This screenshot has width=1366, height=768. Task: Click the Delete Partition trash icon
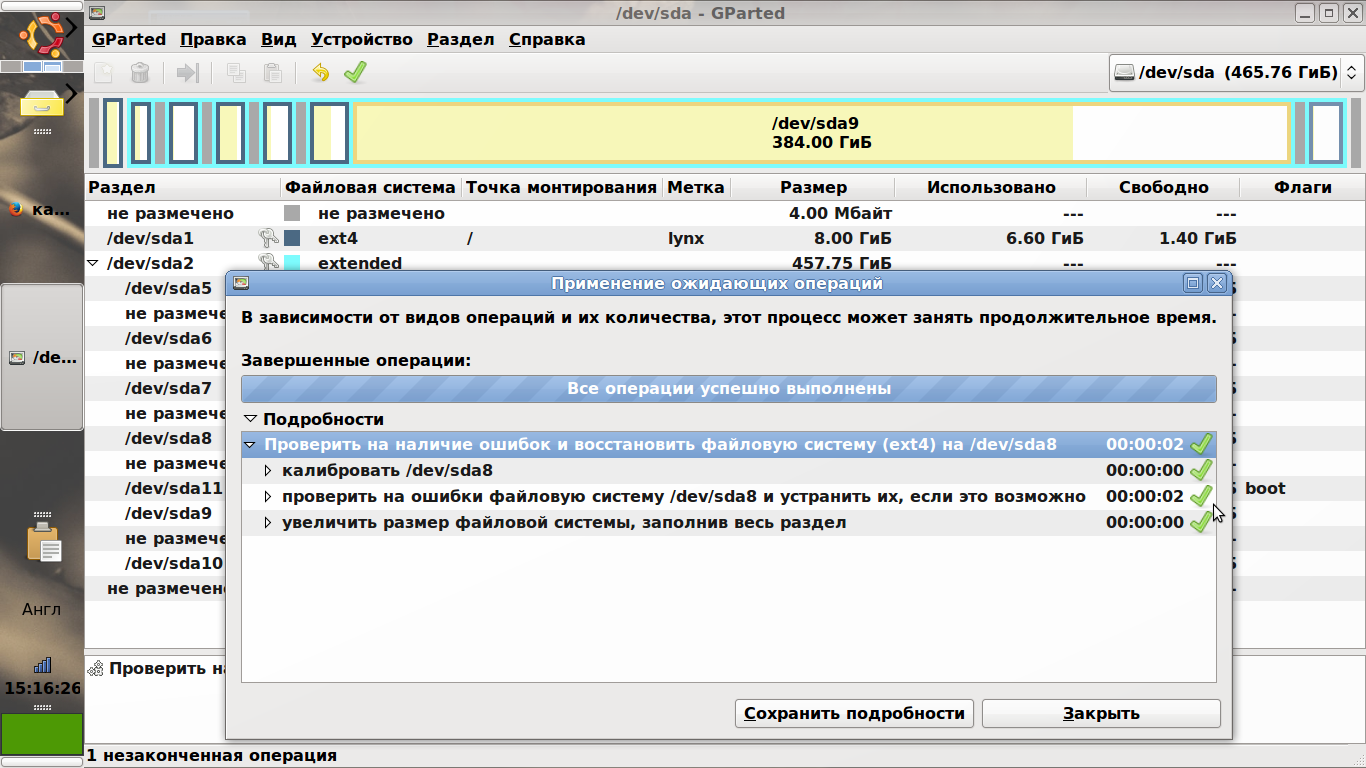point(140,73)
